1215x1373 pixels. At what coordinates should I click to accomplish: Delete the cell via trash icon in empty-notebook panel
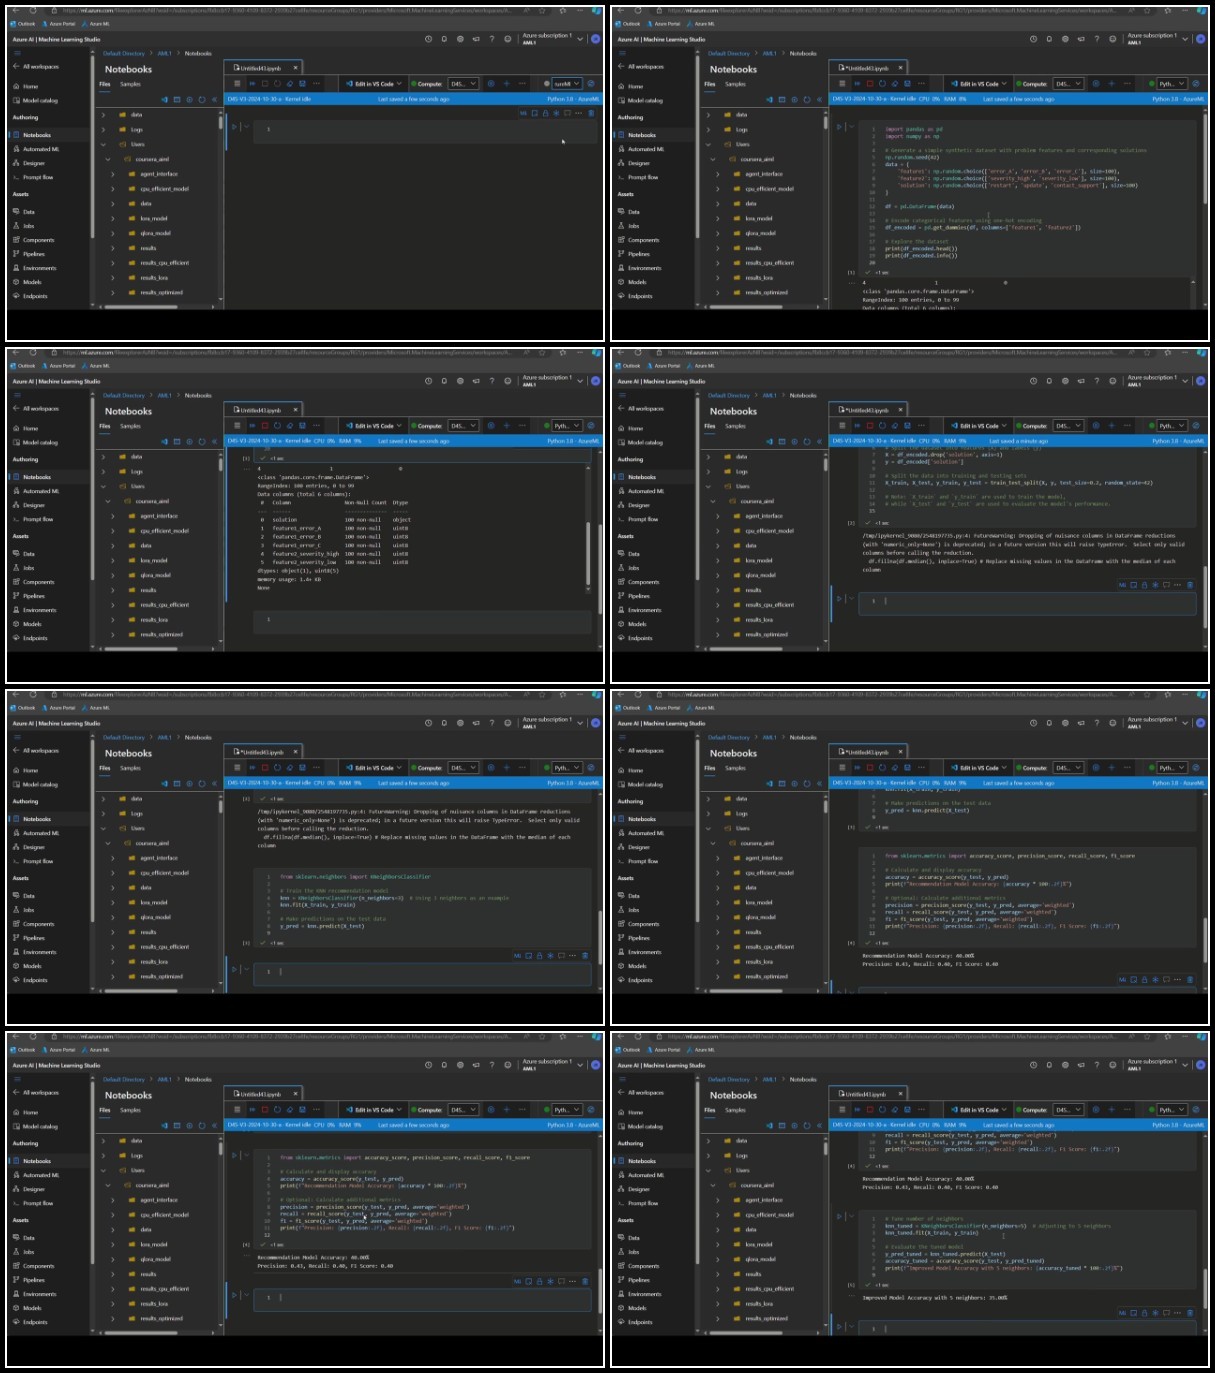click(591, 113)
